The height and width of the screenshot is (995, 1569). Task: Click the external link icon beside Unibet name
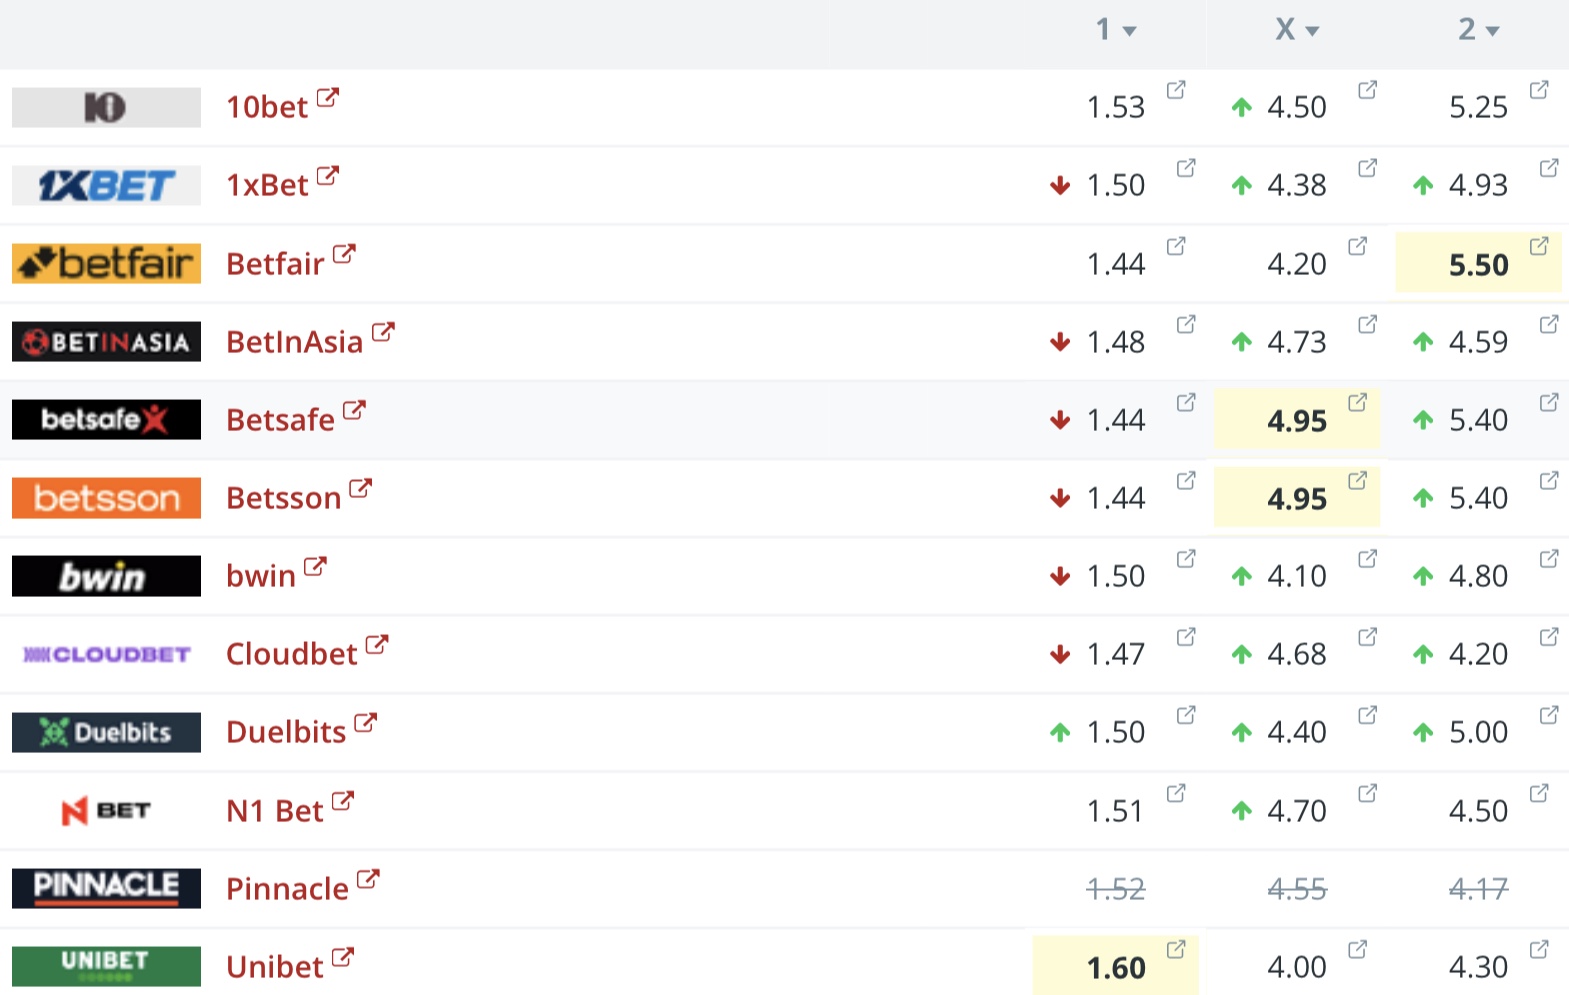tap(343, 958)
